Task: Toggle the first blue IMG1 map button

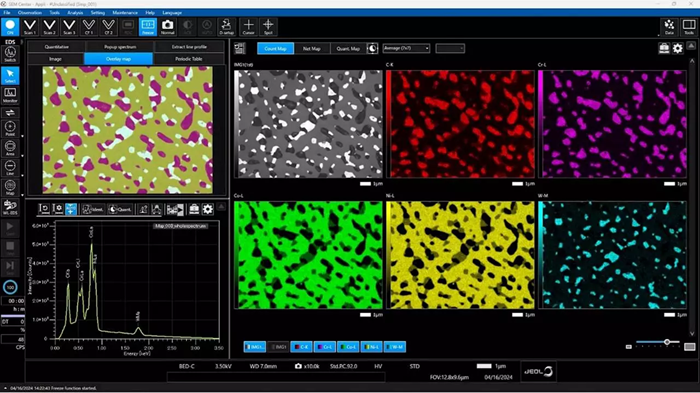Action: click(x=255, y=347)
